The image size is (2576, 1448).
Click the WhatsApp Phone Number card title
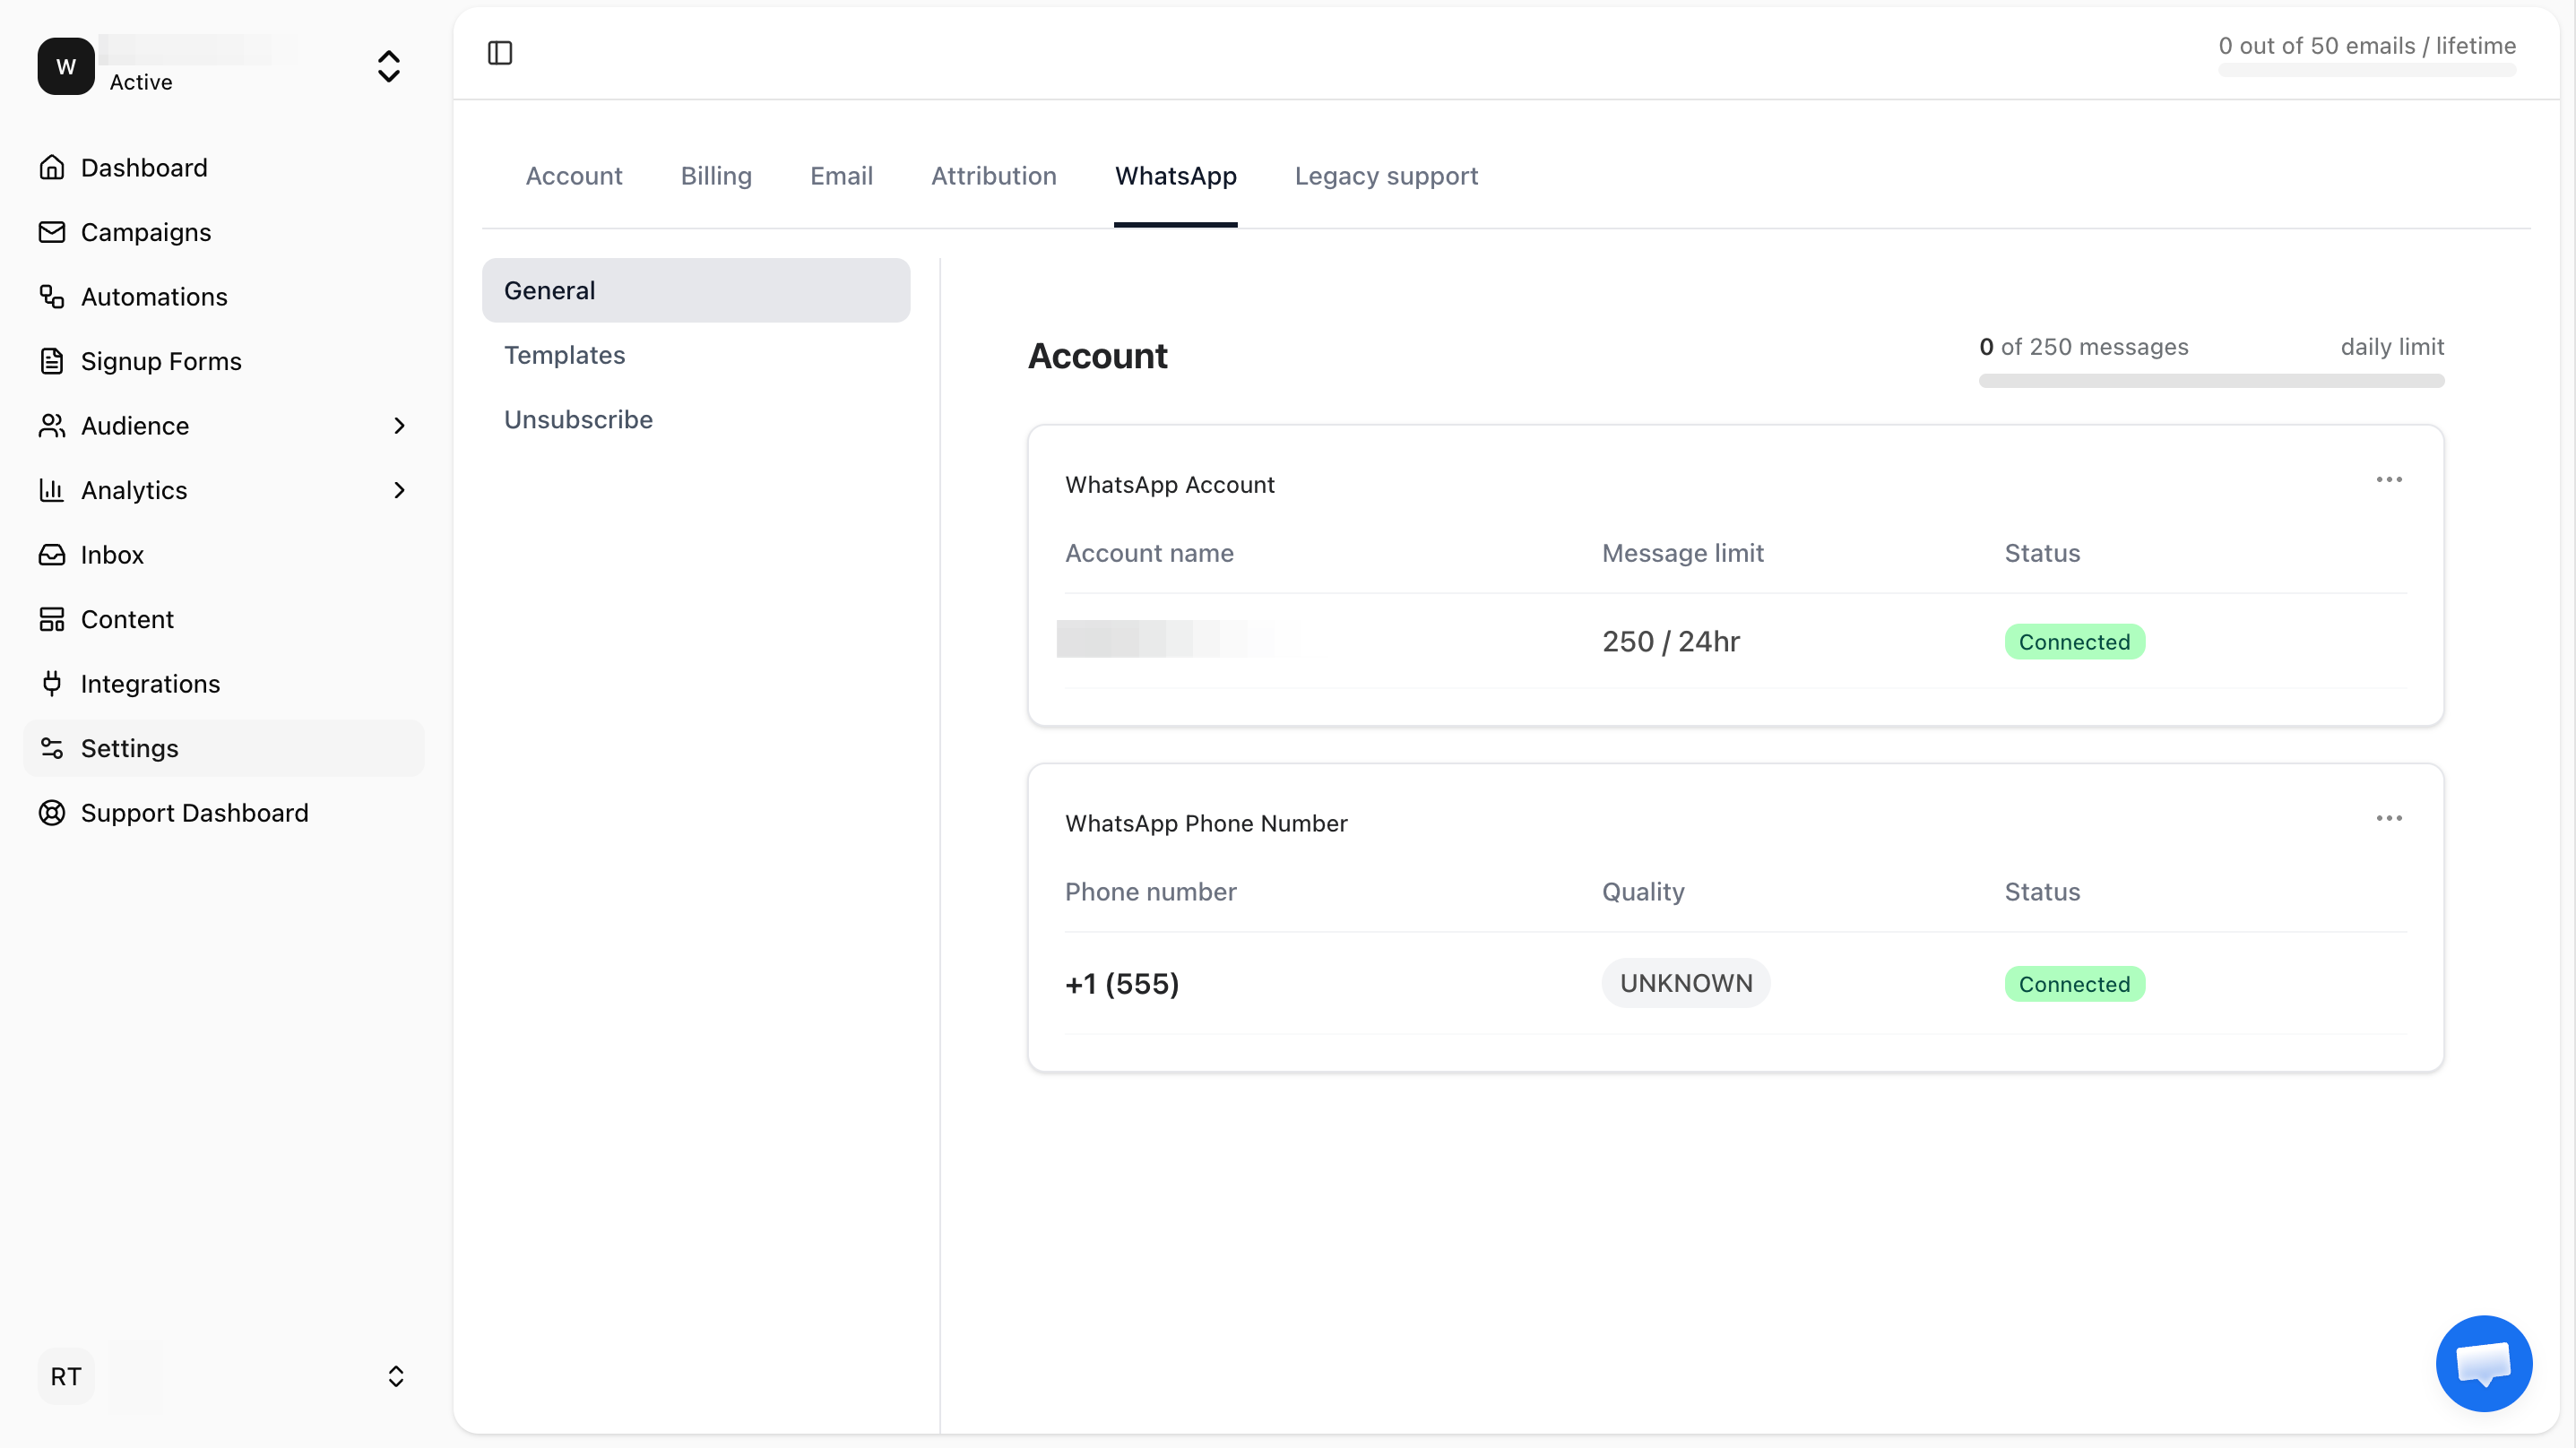(x=1206, y=823)
